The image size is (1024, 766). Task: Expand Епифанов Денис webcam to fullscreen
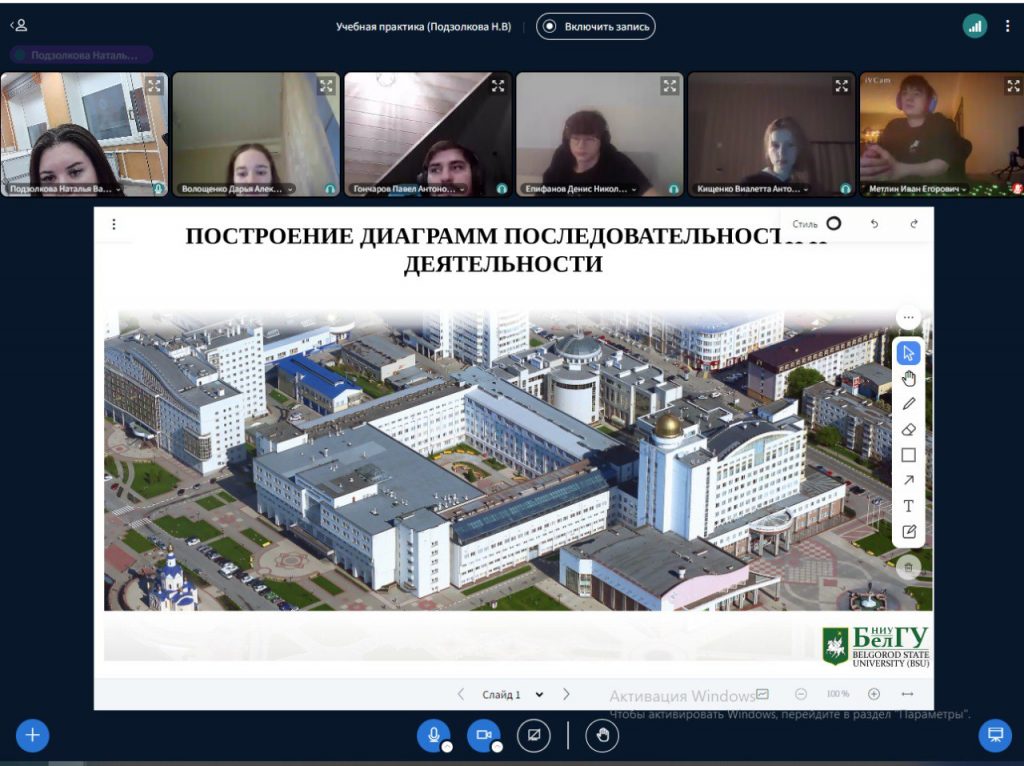click(669, 86)
